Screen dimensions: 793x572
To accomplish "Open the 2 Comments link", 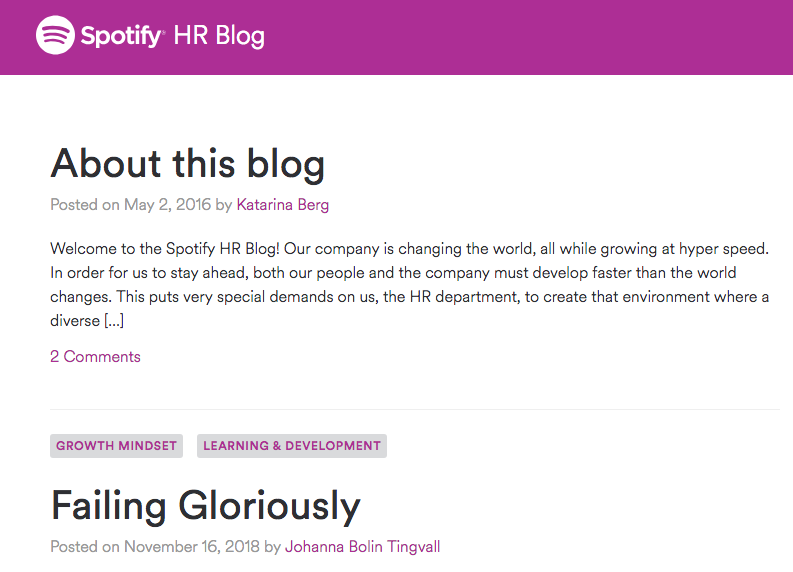I will 95,357.
